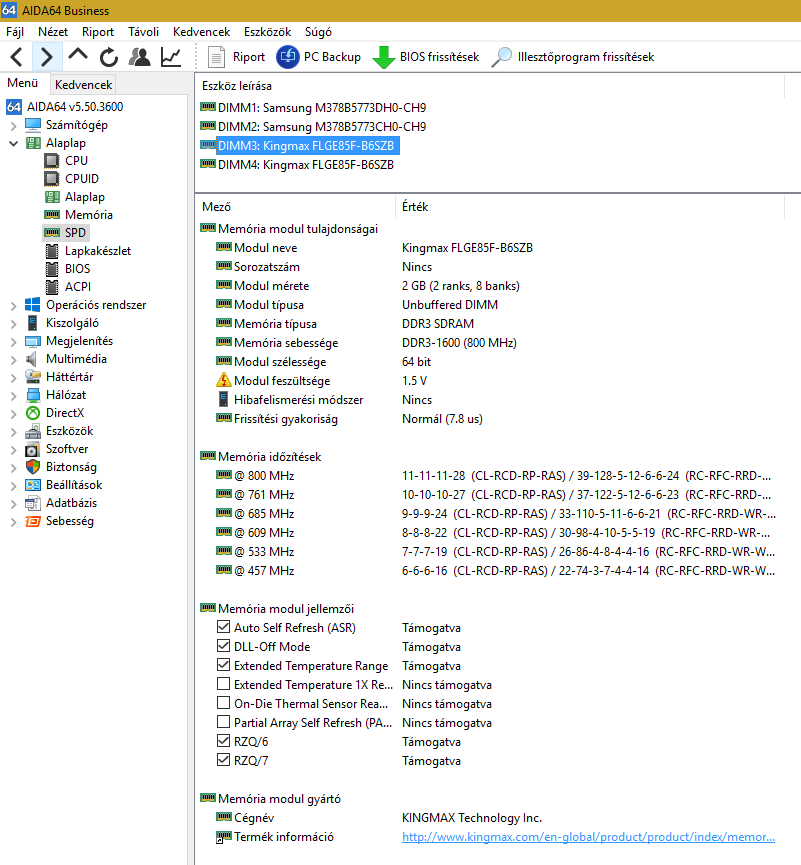Toggle Extended Temperature 1X Re... checkbox

point(223,684)
